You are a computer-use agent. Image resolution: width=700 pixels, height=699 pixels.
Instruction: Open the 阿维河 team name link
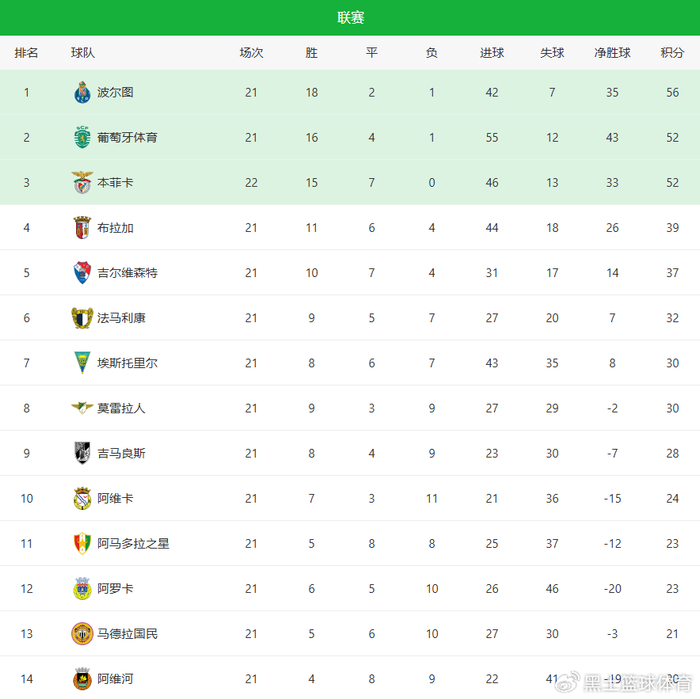coord(115,678)
